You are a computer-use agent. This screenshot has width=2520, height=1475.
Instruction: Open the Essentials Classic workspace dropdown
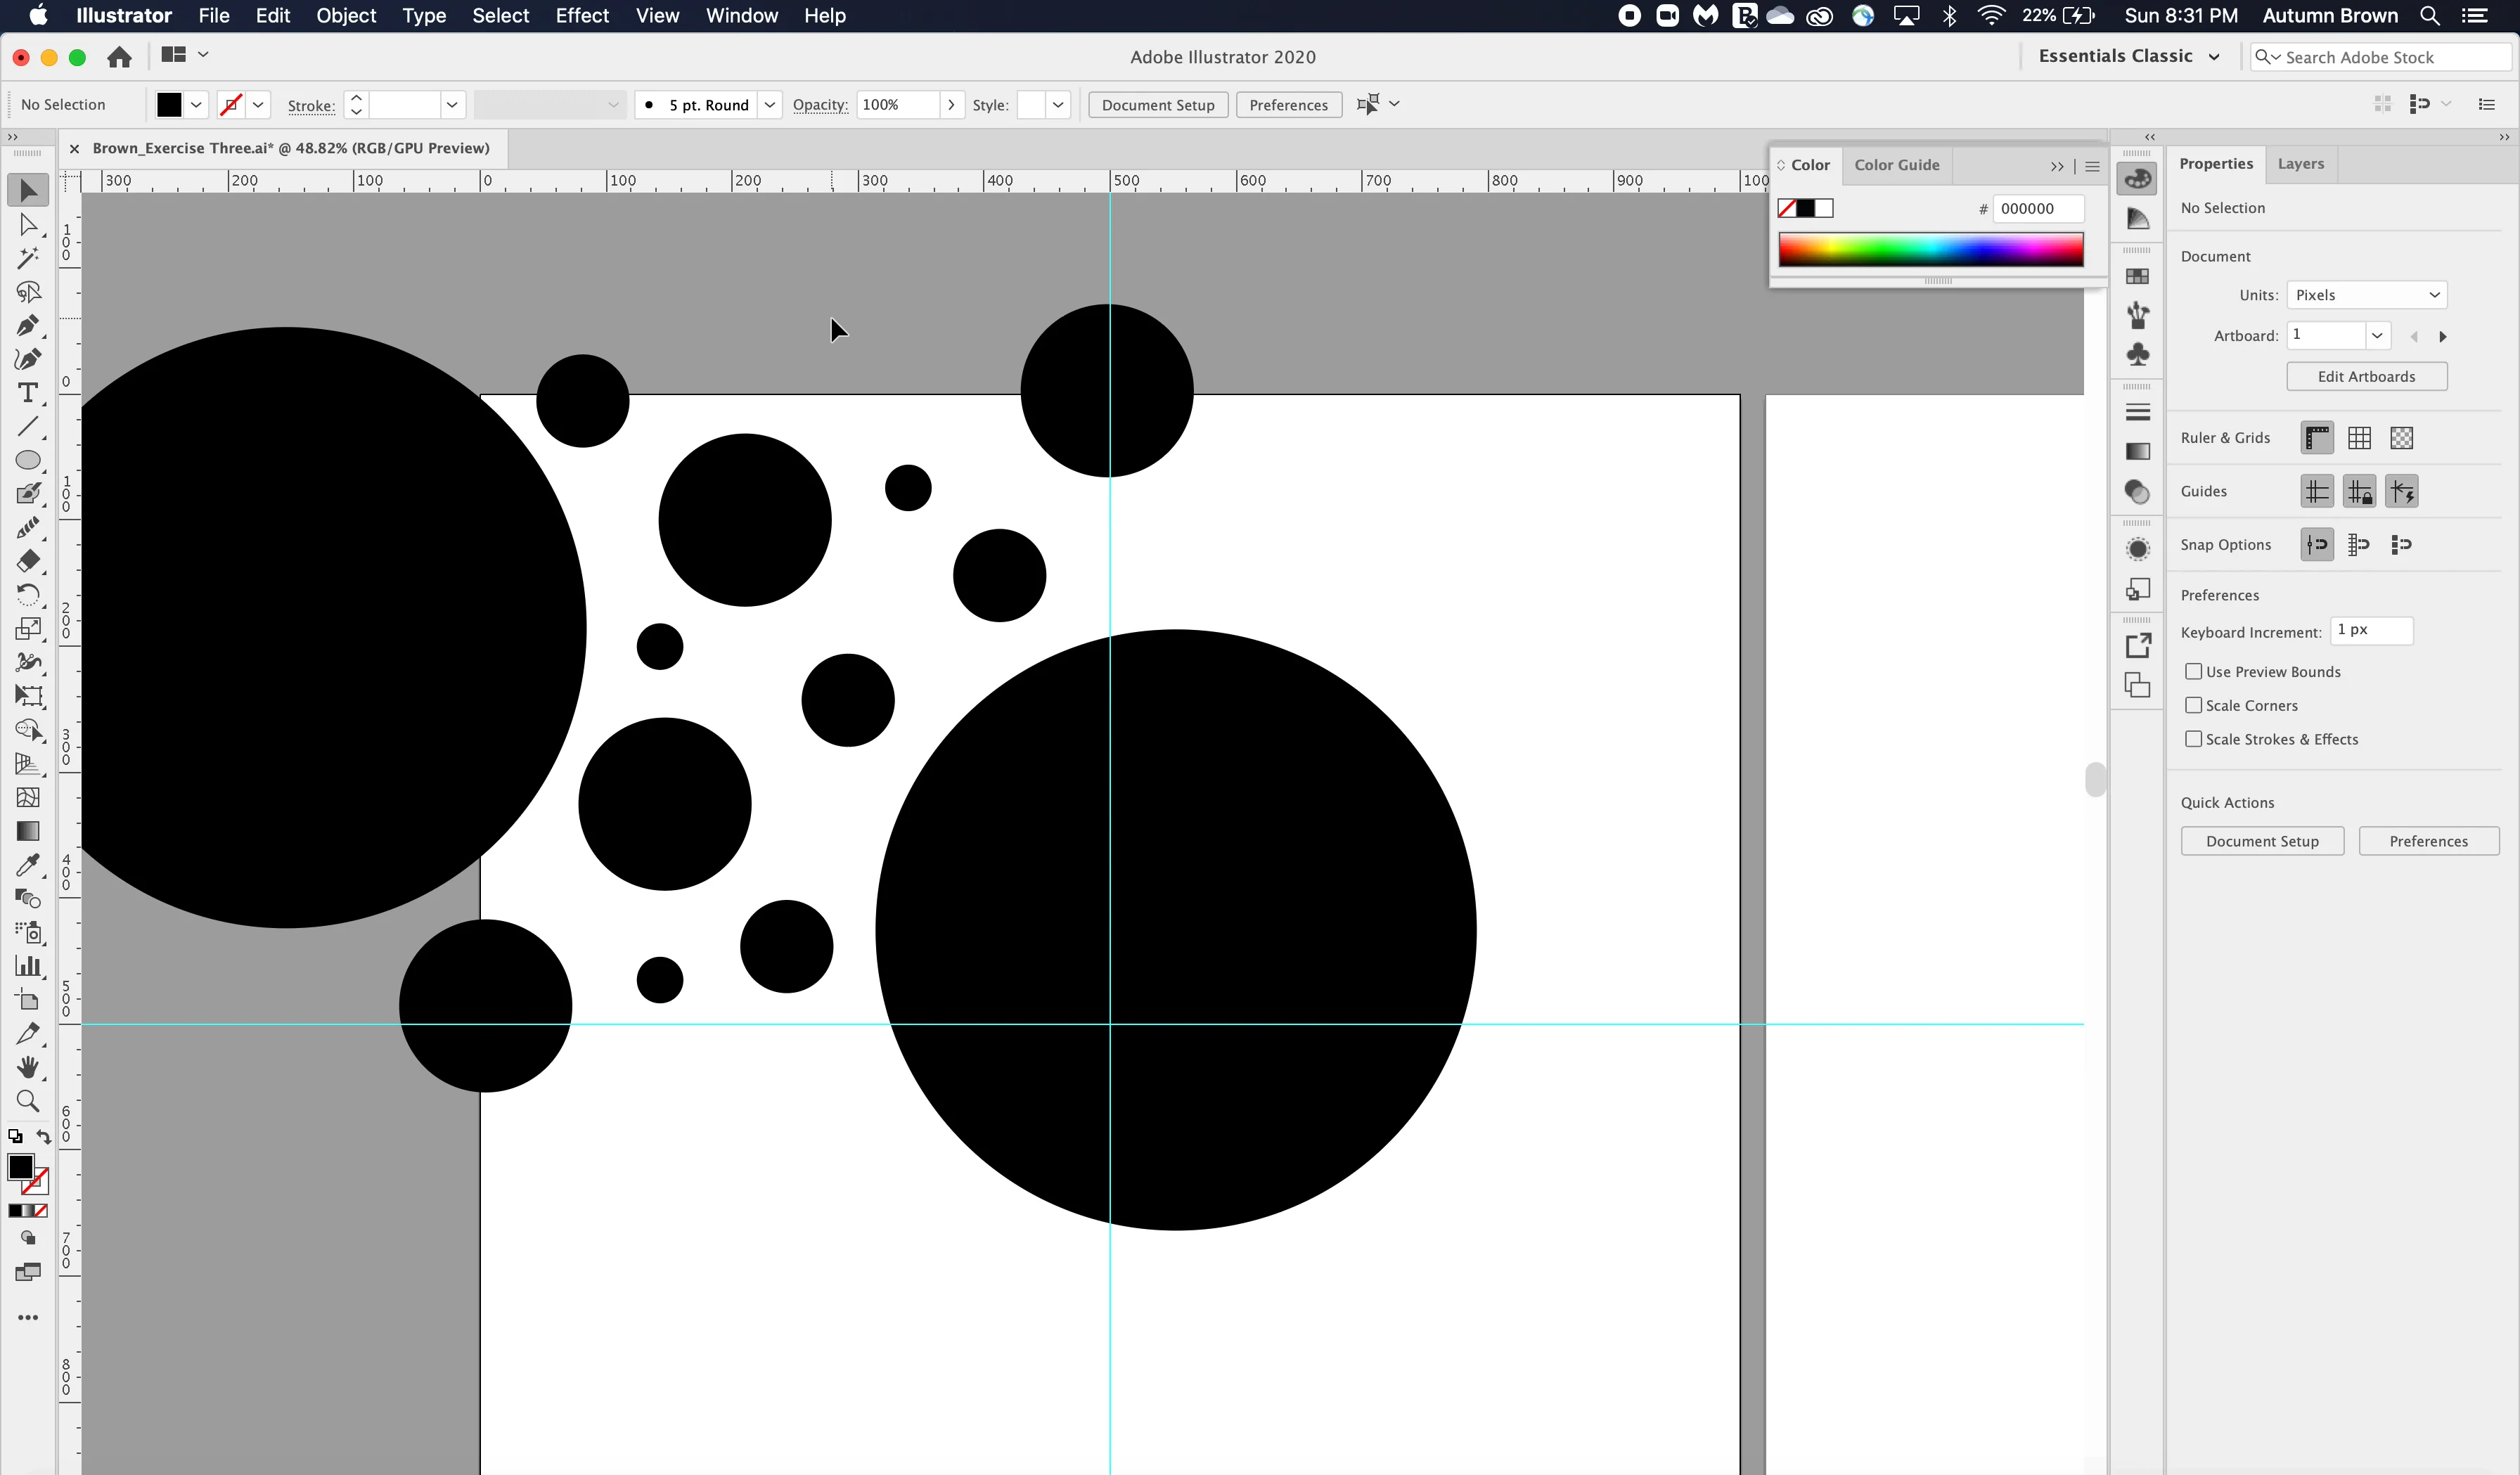[x=2129, y=56]
